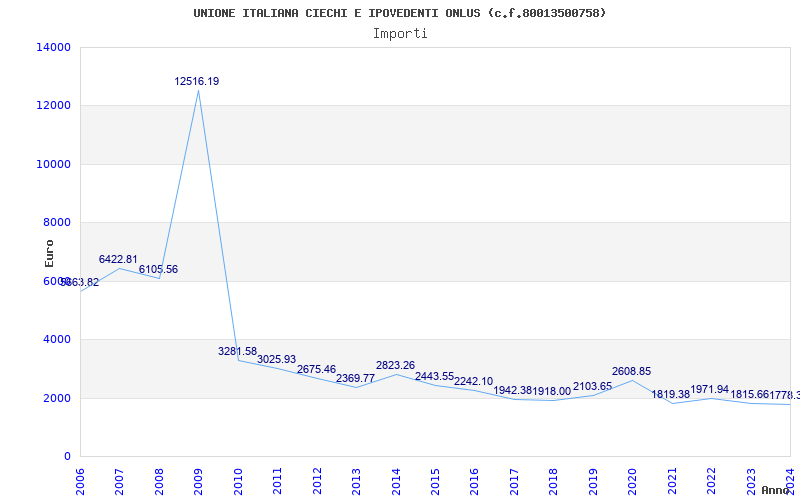The height and width of the screenshot is (500, 800).
Task: Select the 3025.93 data label
Action: tap(277, 359)
